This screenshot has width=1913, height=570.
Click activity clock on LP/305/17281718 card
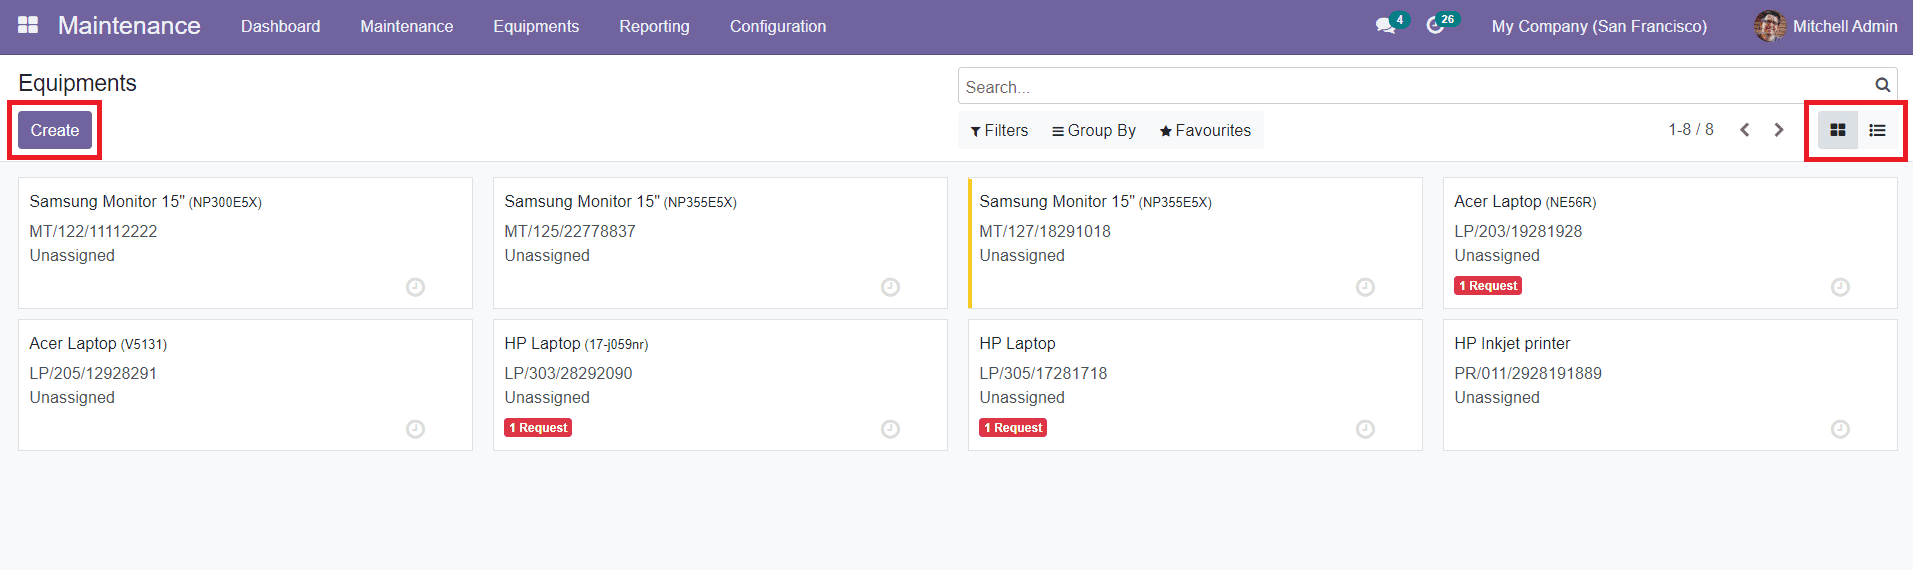tap(1365, 429)
